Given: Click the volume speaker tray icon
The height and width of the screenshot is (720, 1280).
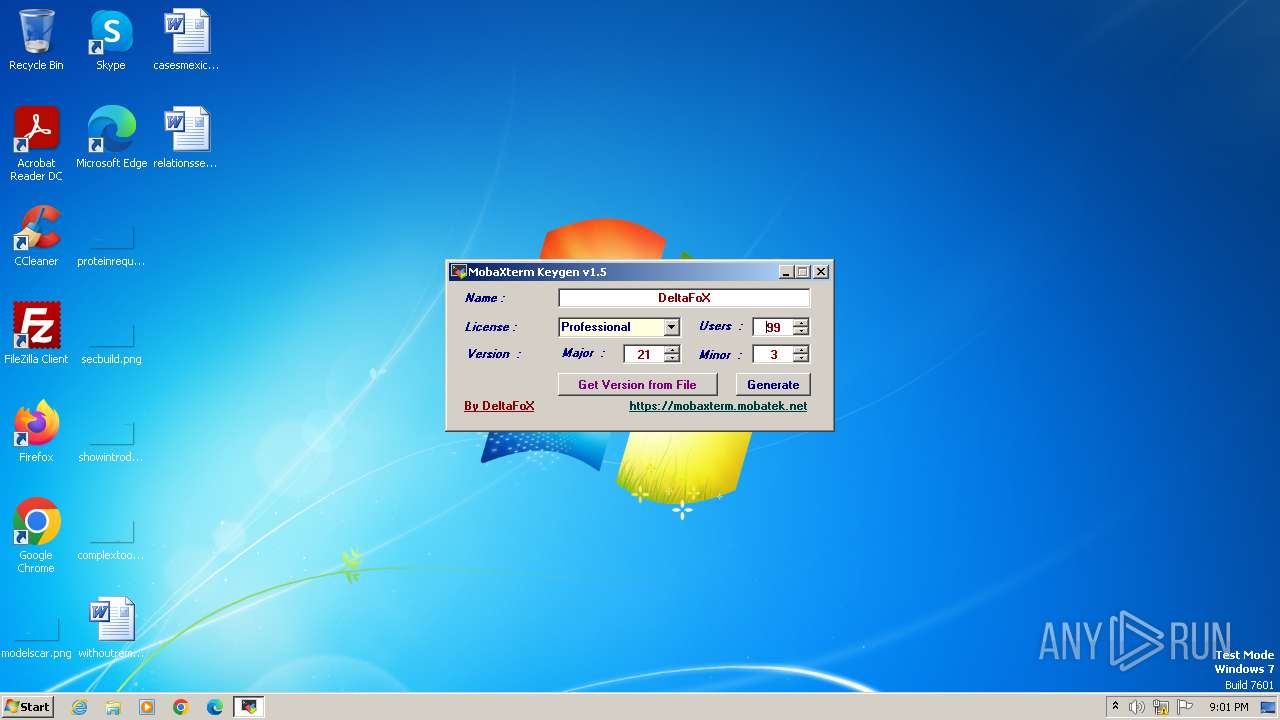Looking at the screenshot, I should [x=1137, y=707].
